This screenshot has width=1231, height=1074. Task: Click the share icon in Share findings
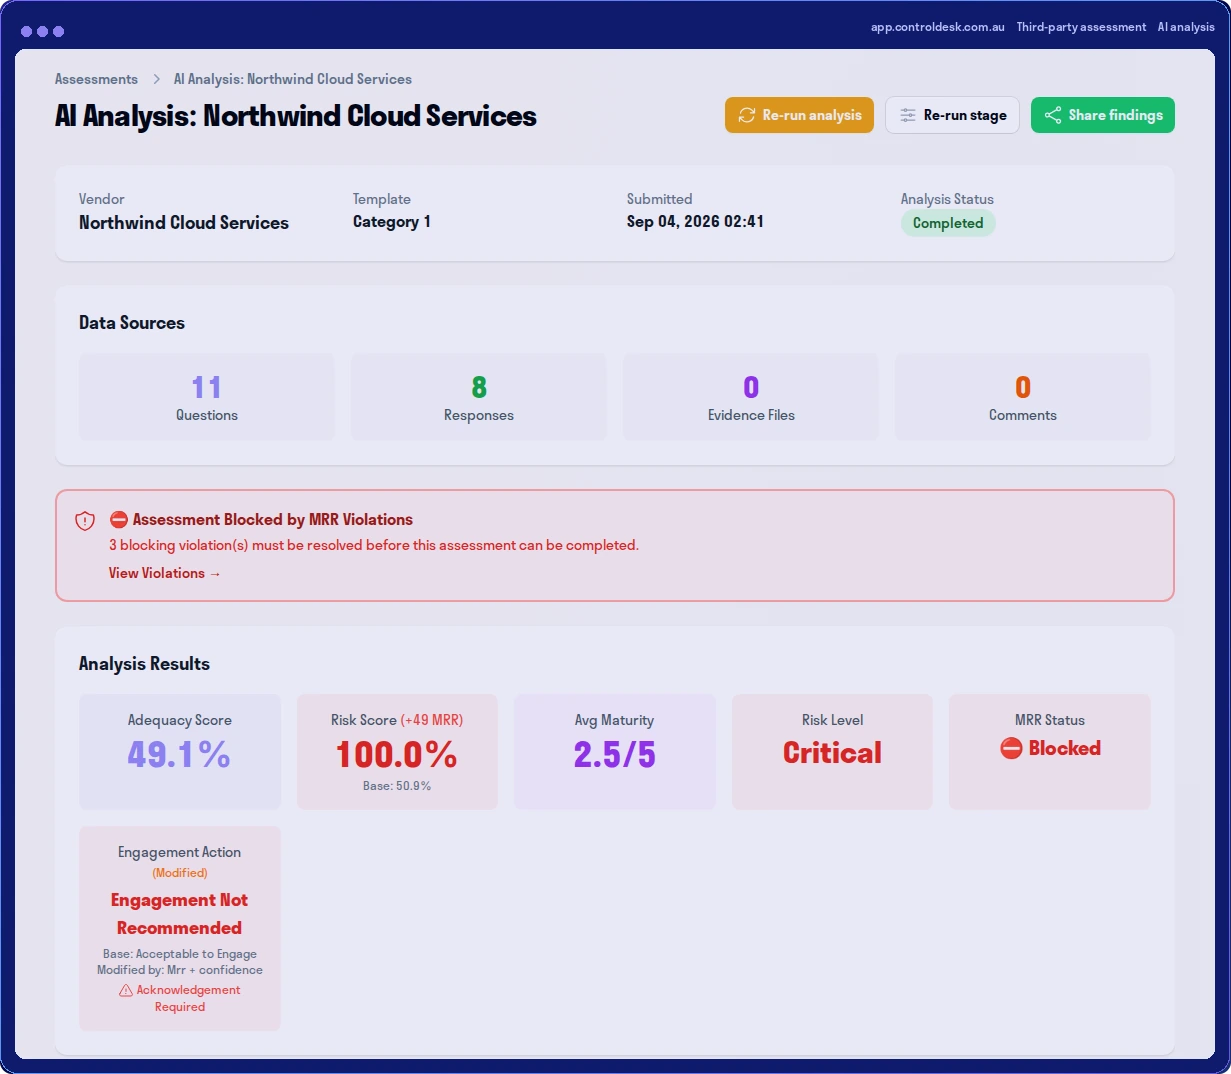tap(1052, 115)
